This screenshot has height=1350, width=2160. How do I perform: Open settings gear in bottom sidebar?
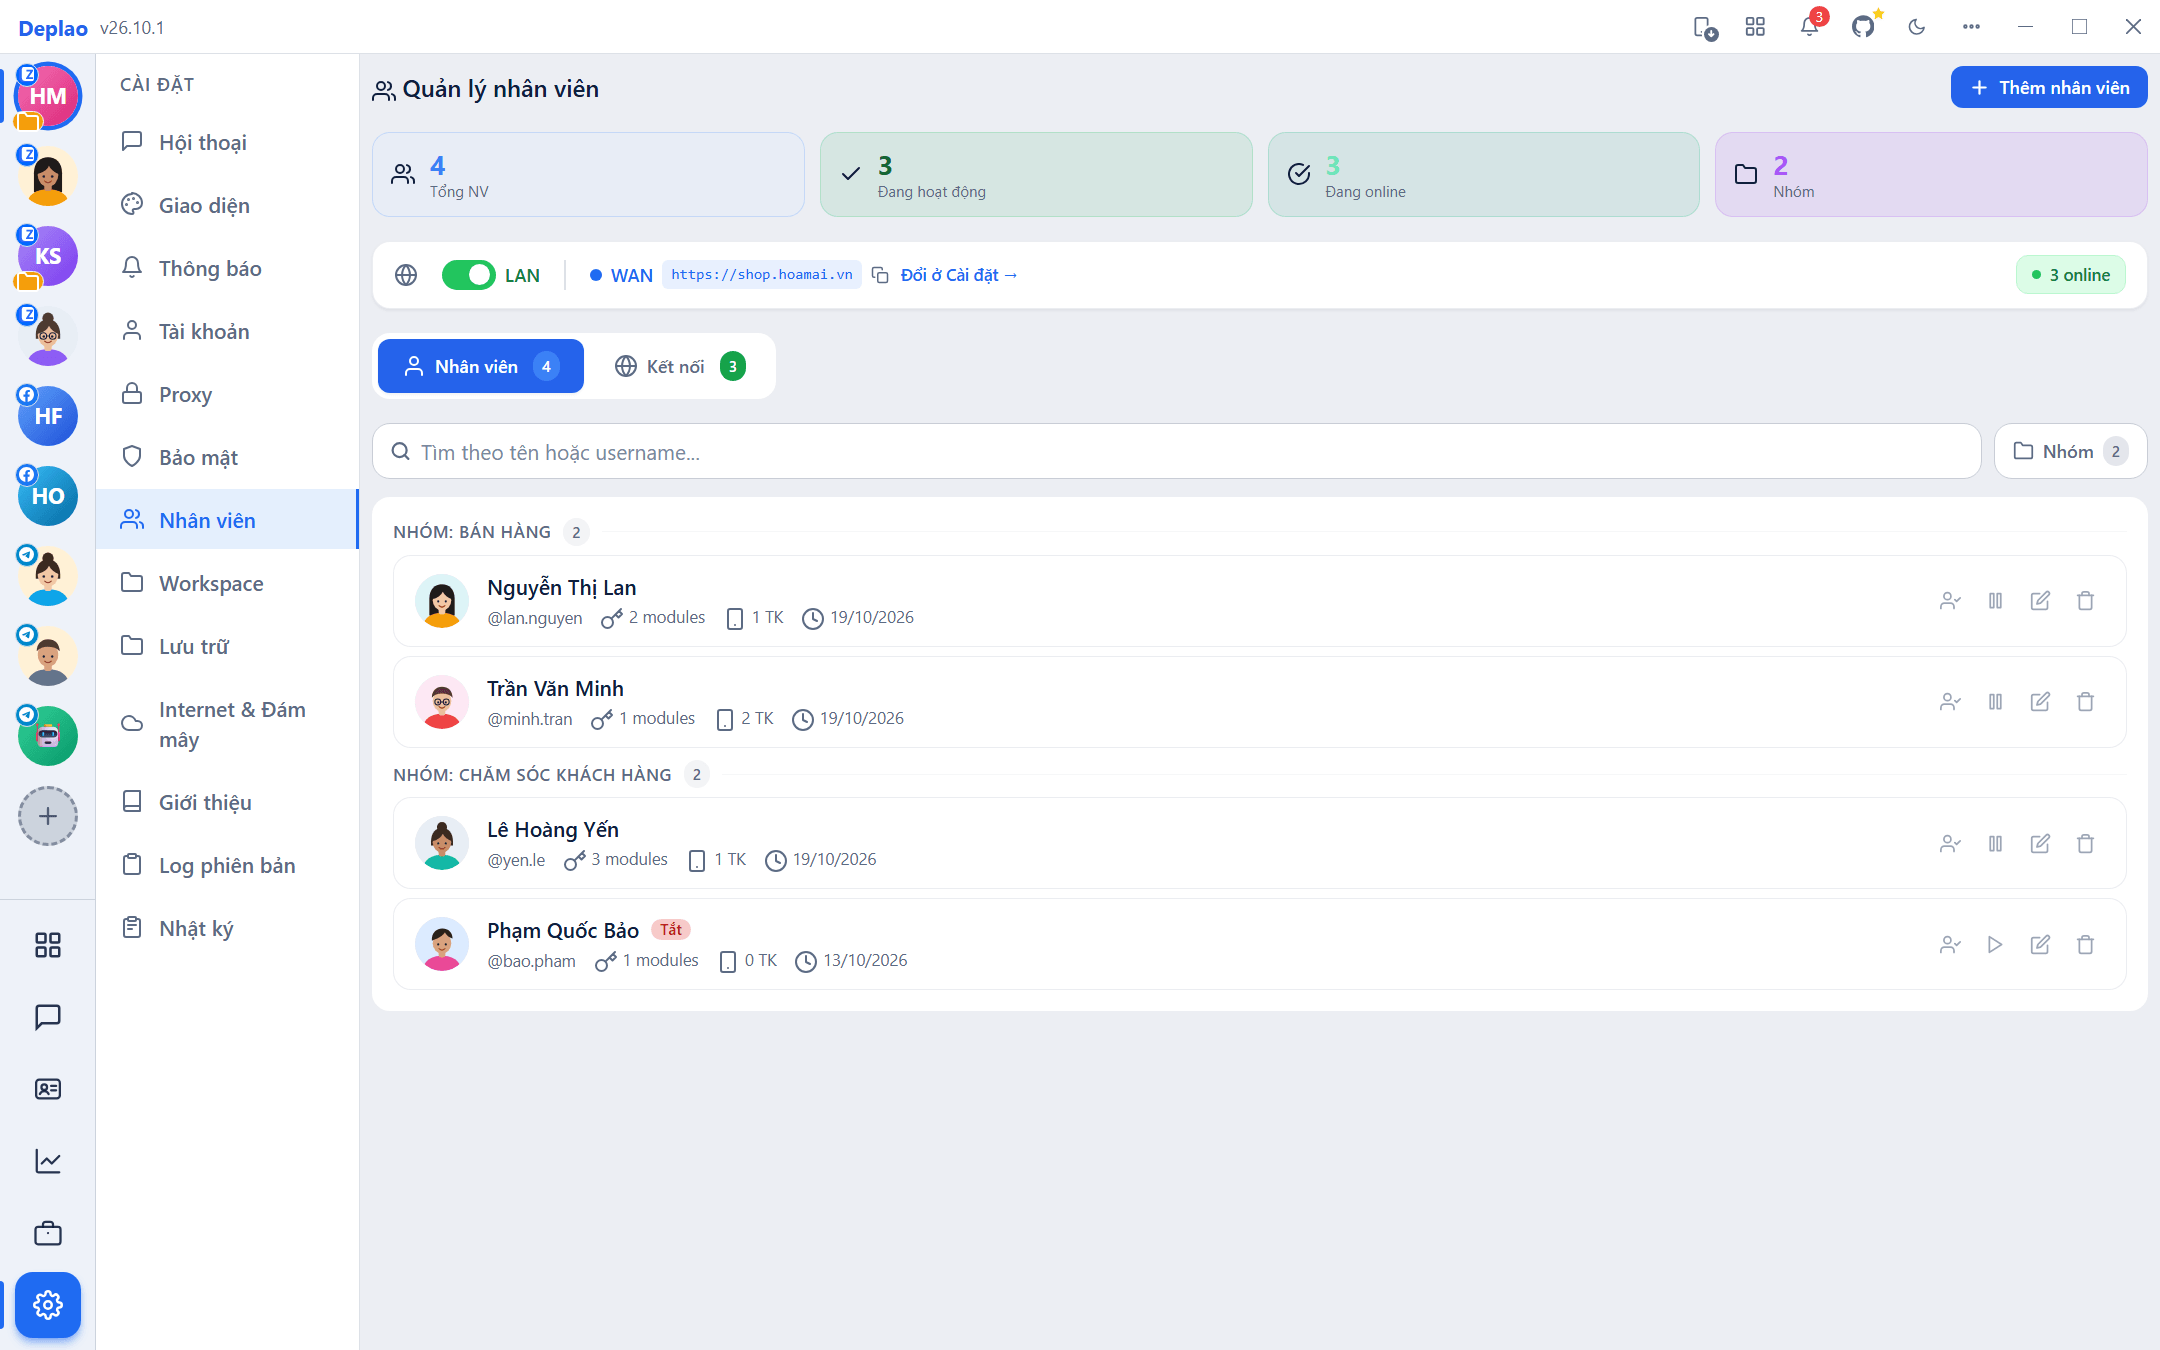[x=48, y=1305]
